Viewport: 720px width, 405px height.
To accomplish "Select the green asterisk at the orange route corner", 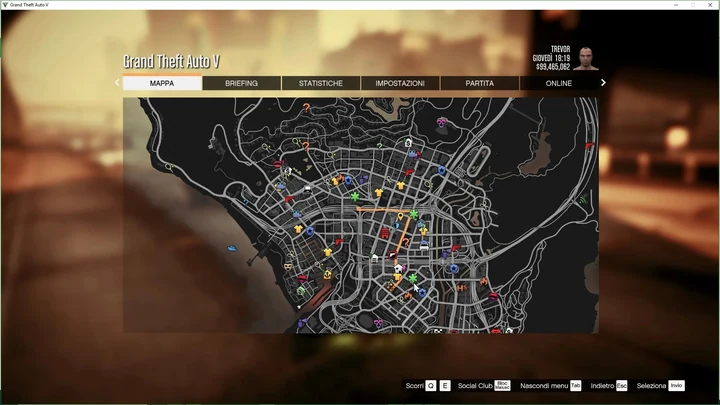I will 414,214.
